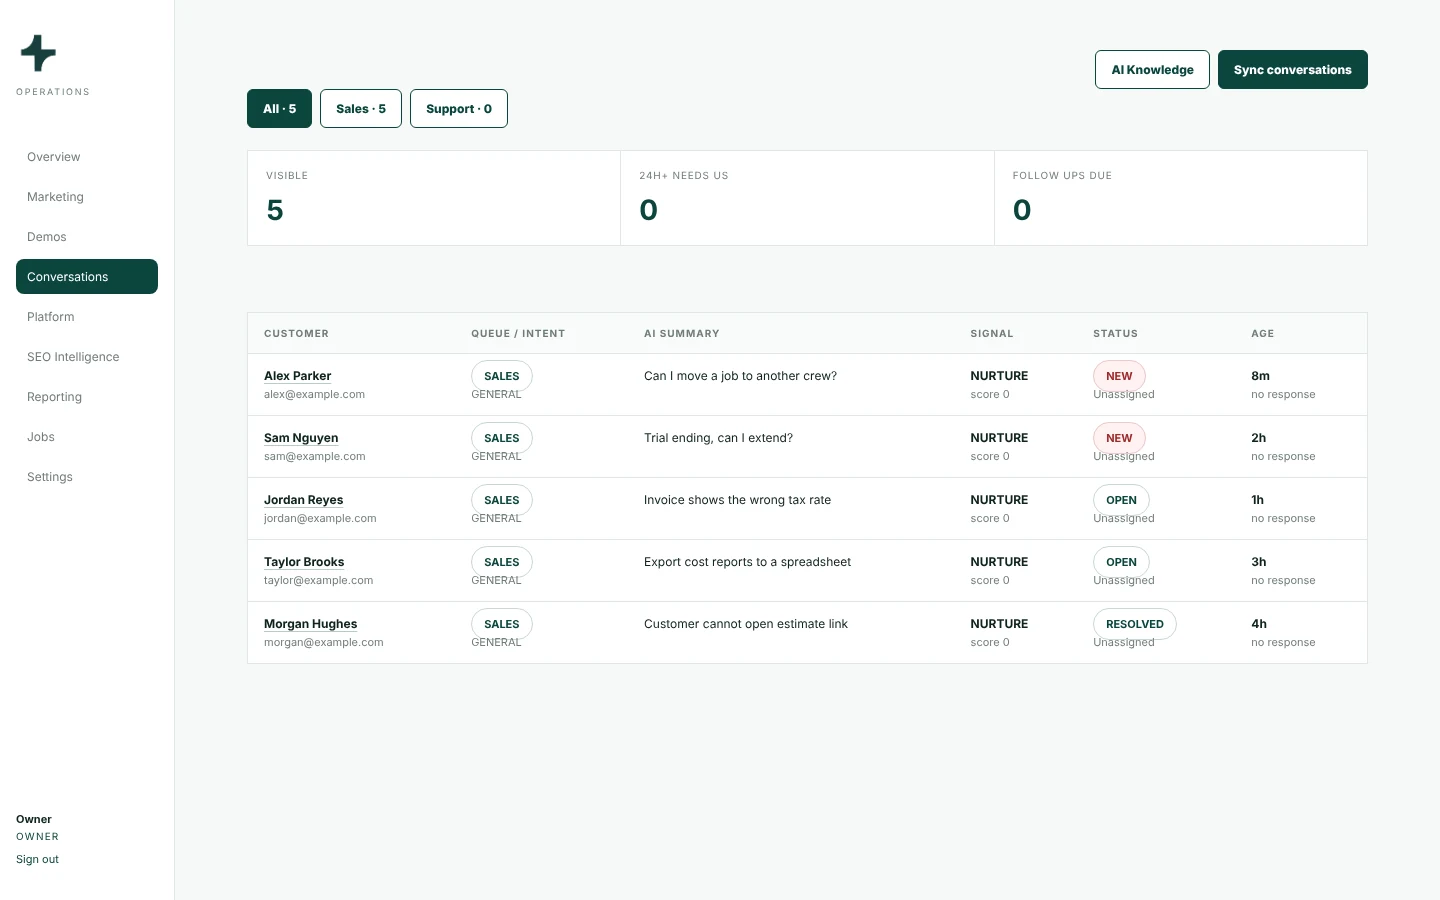The image size is (1440, 900).
Task: Click the VISIBLE stat card showing 5
Action: (434, 198)
